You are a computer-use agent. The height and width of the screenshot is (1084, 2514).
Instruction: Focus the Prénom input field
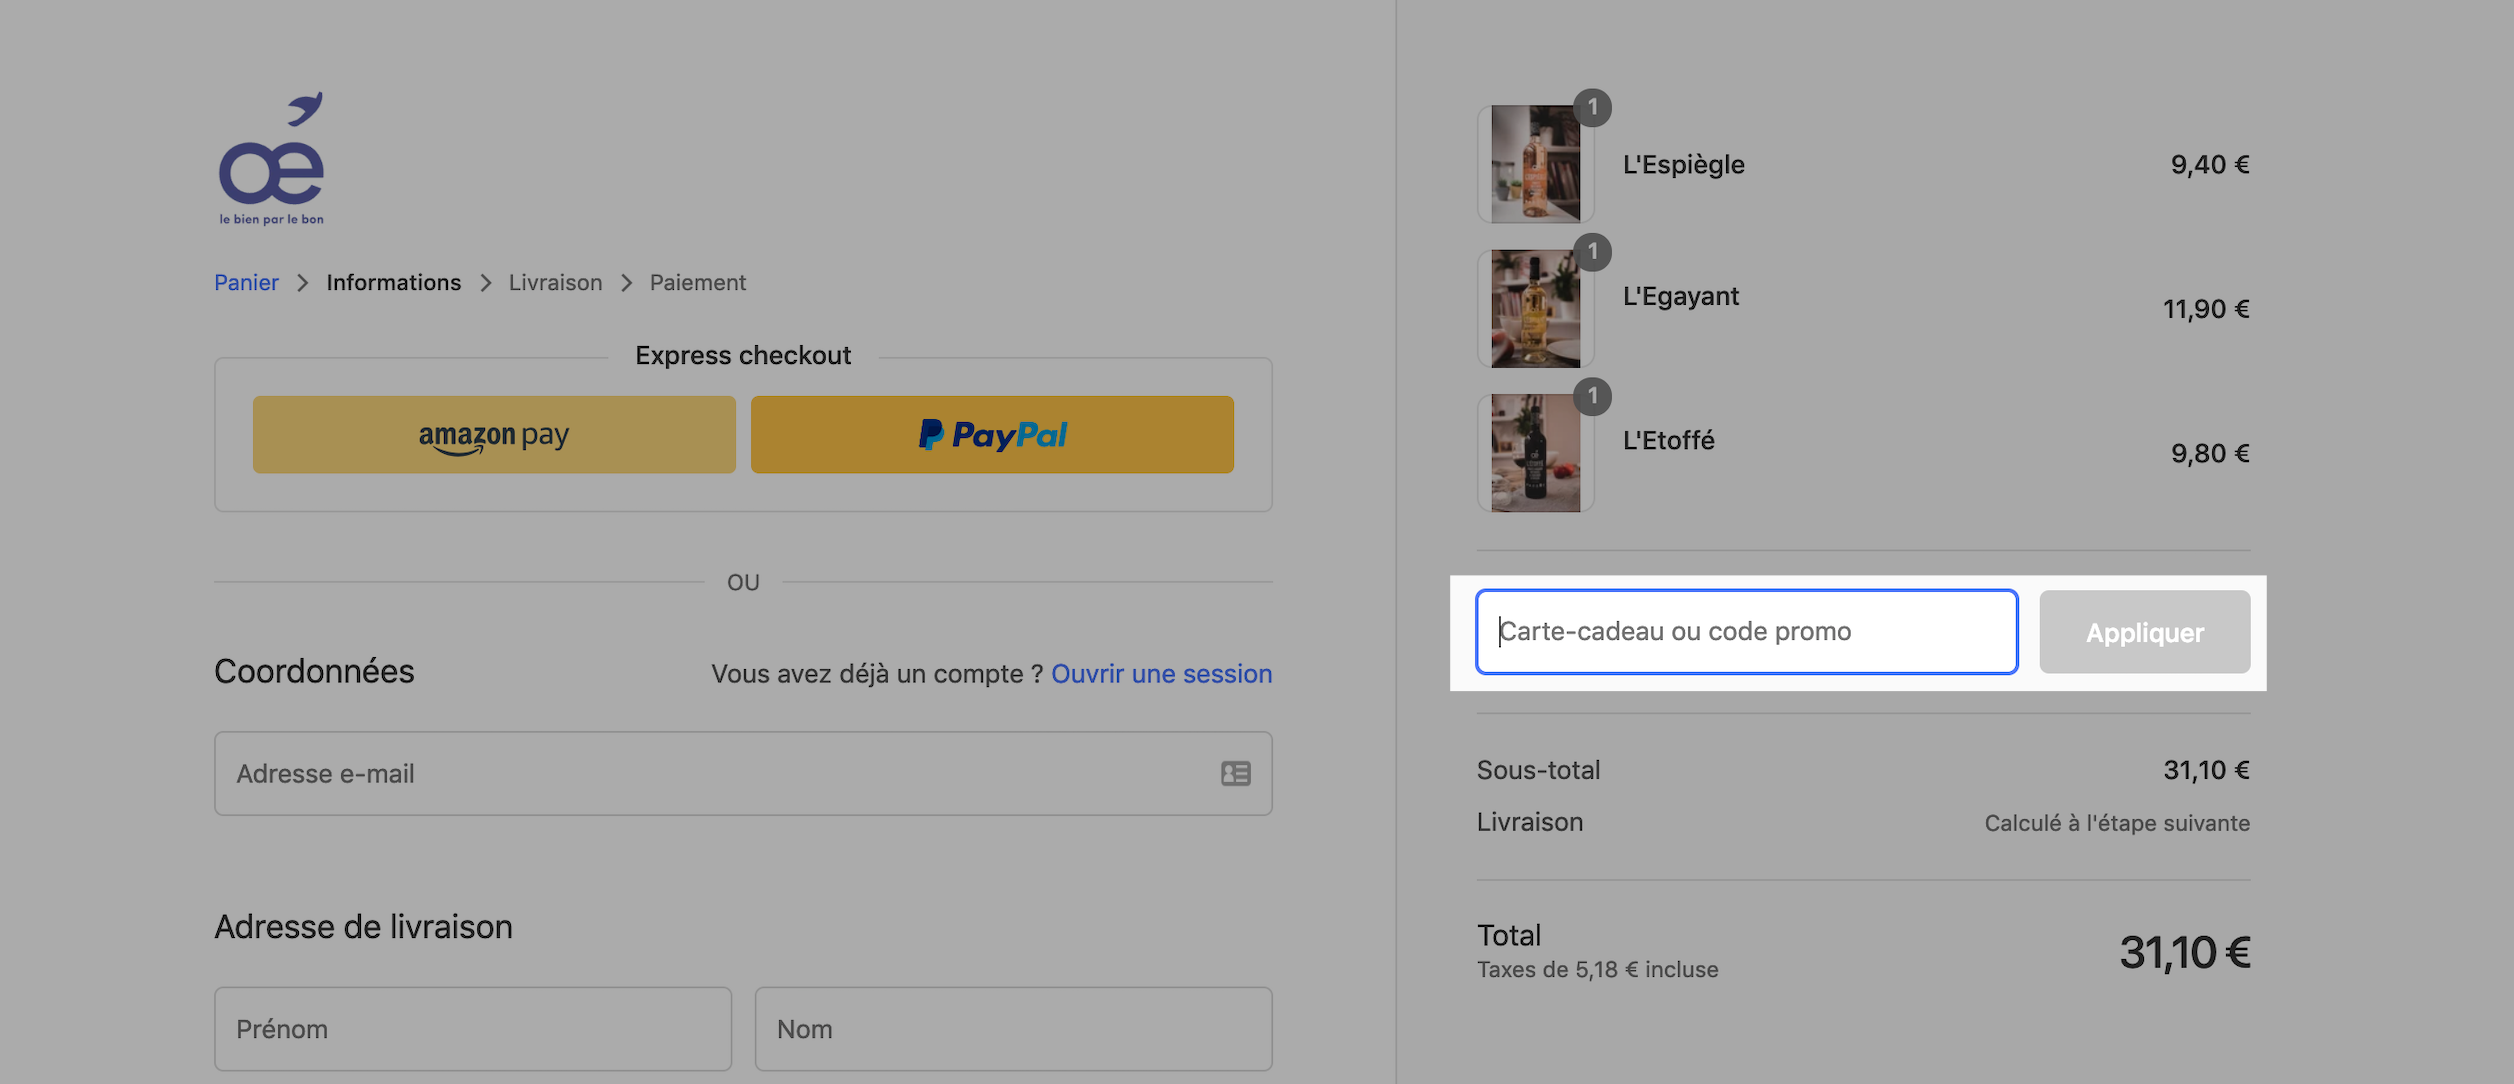473,1029
